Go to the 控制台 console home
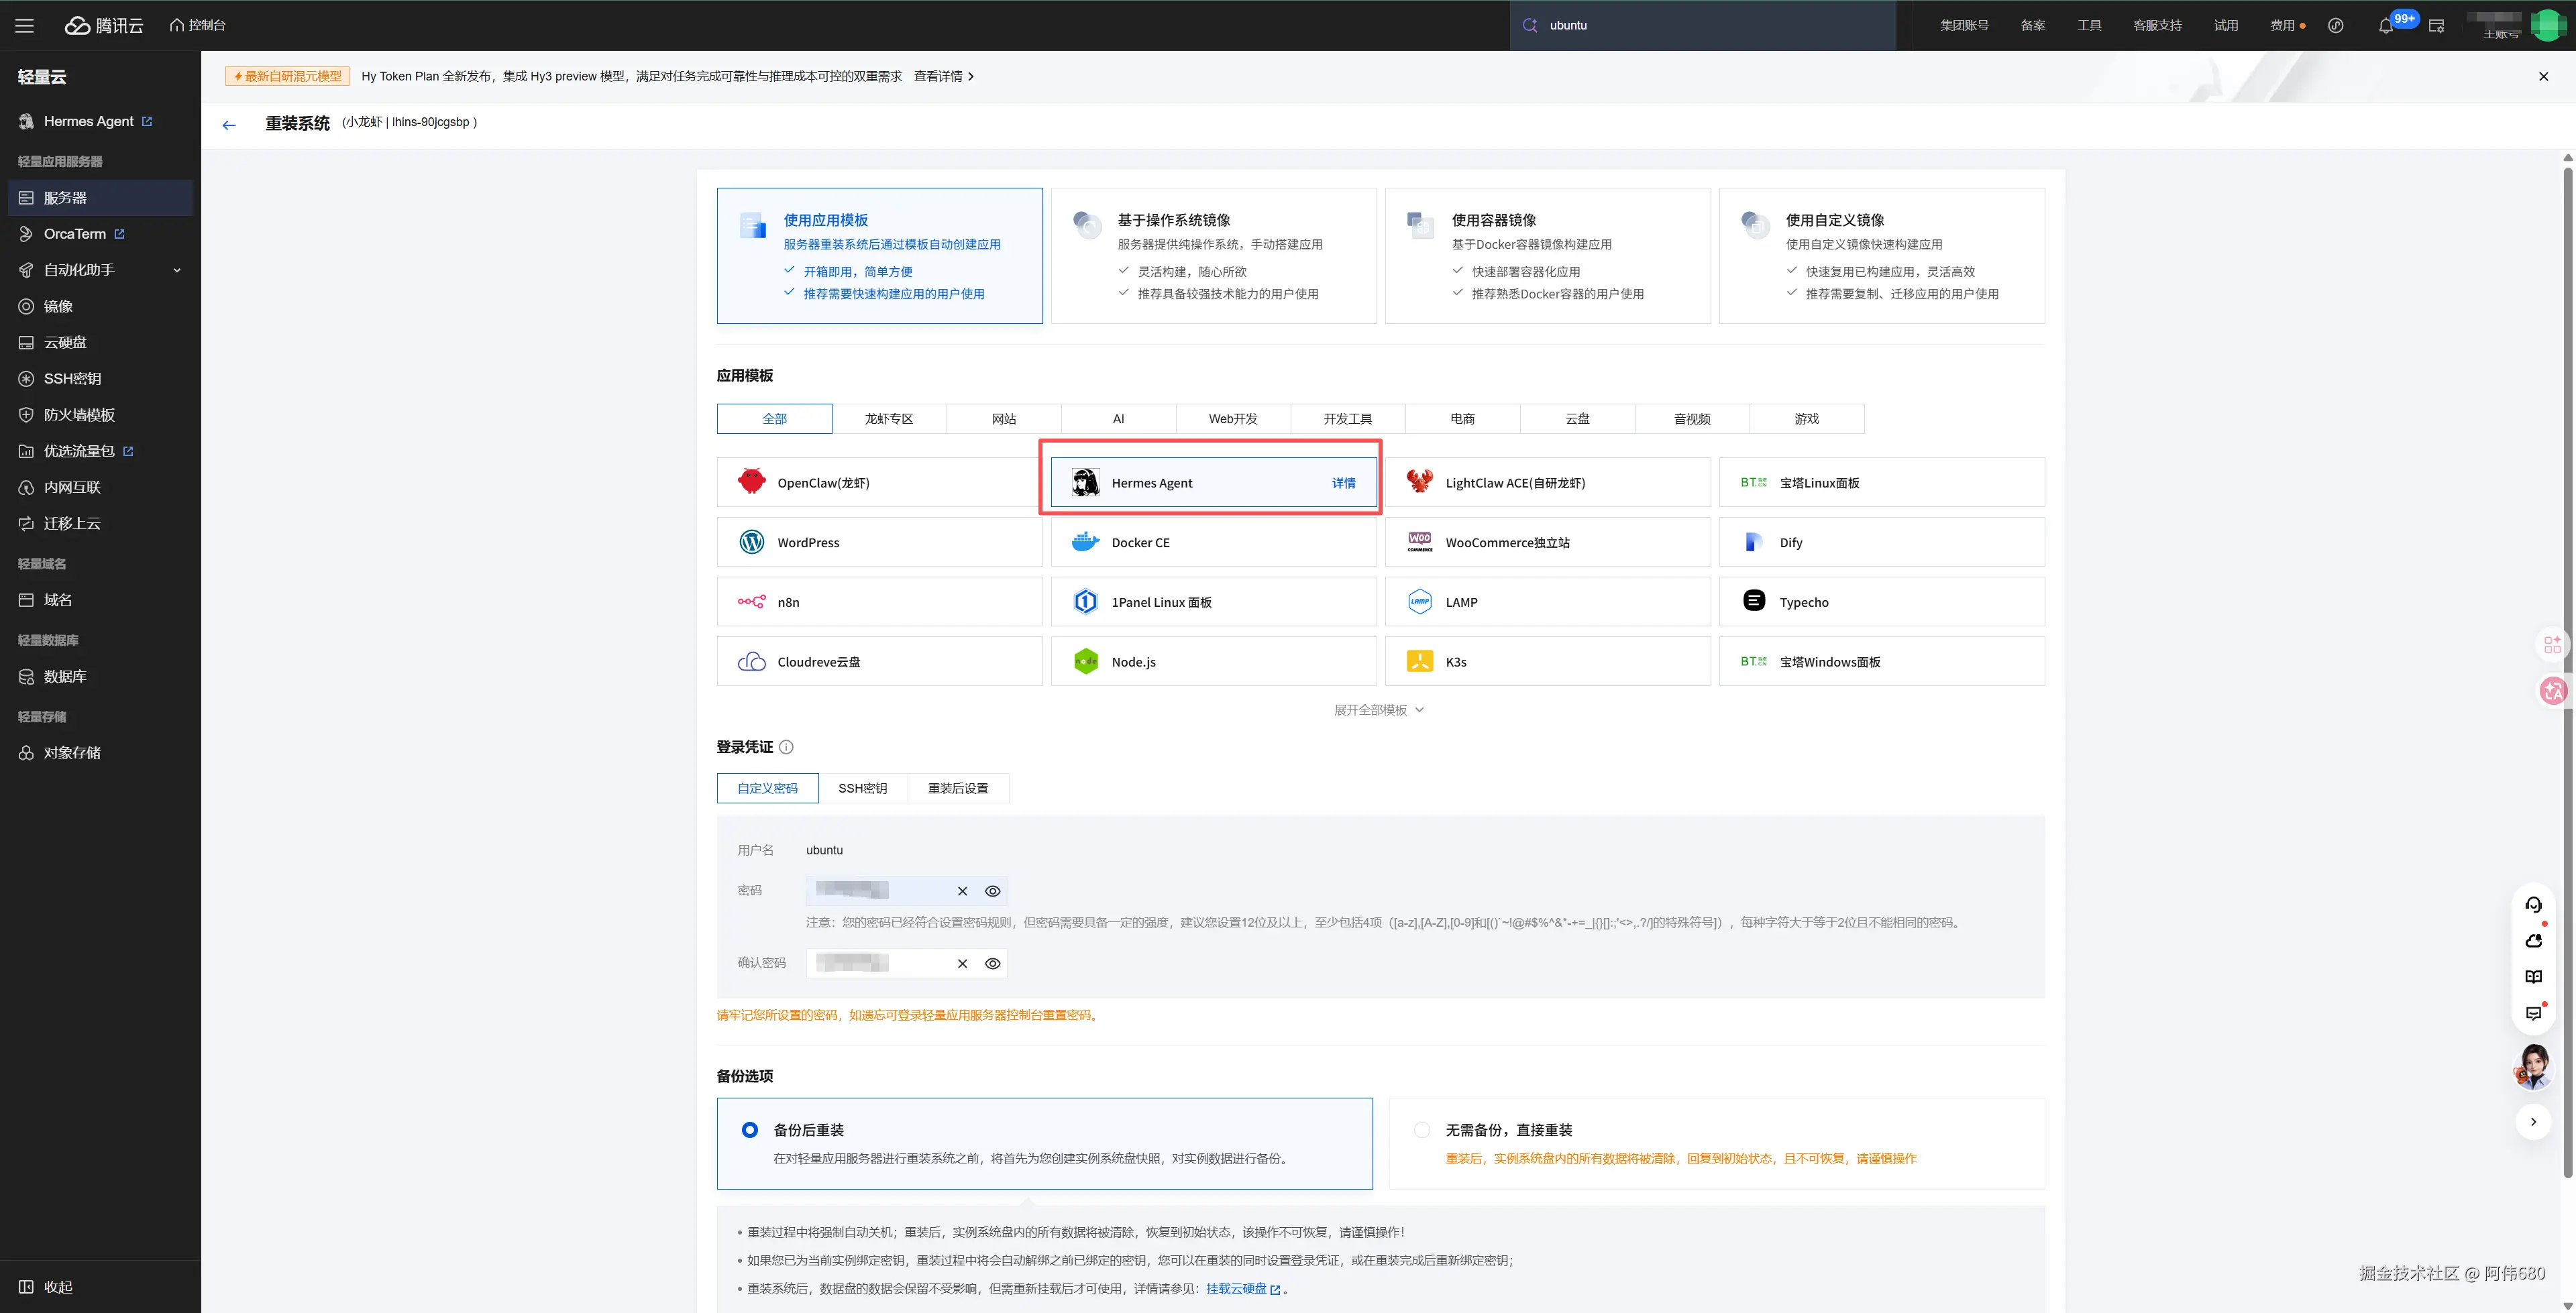Image resolution: width=2576 pixels, height=1313 pixels. pyautogui.click(x=198, y=25)
